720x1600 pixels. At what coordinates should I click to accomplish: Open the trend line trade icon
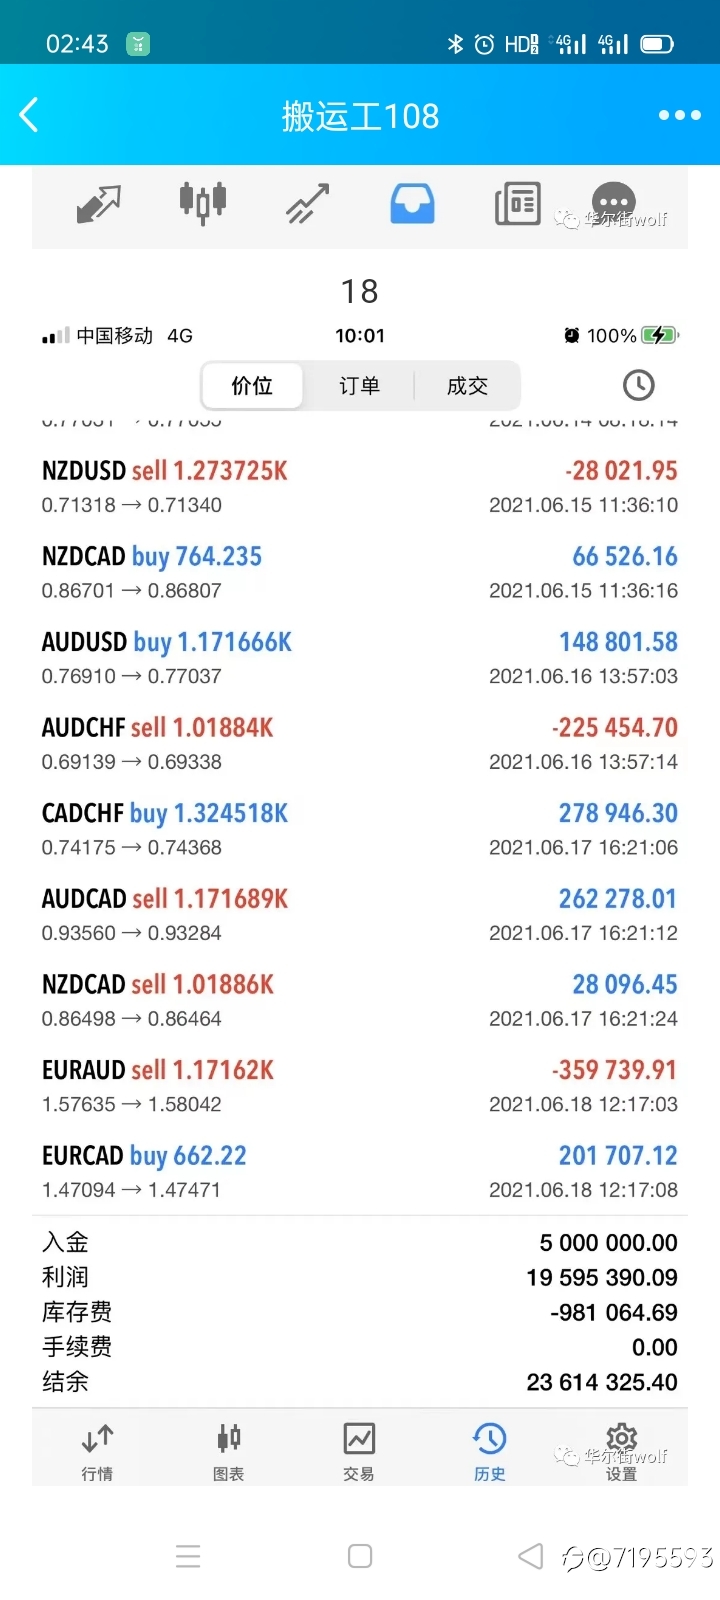[x=308, y=204]
